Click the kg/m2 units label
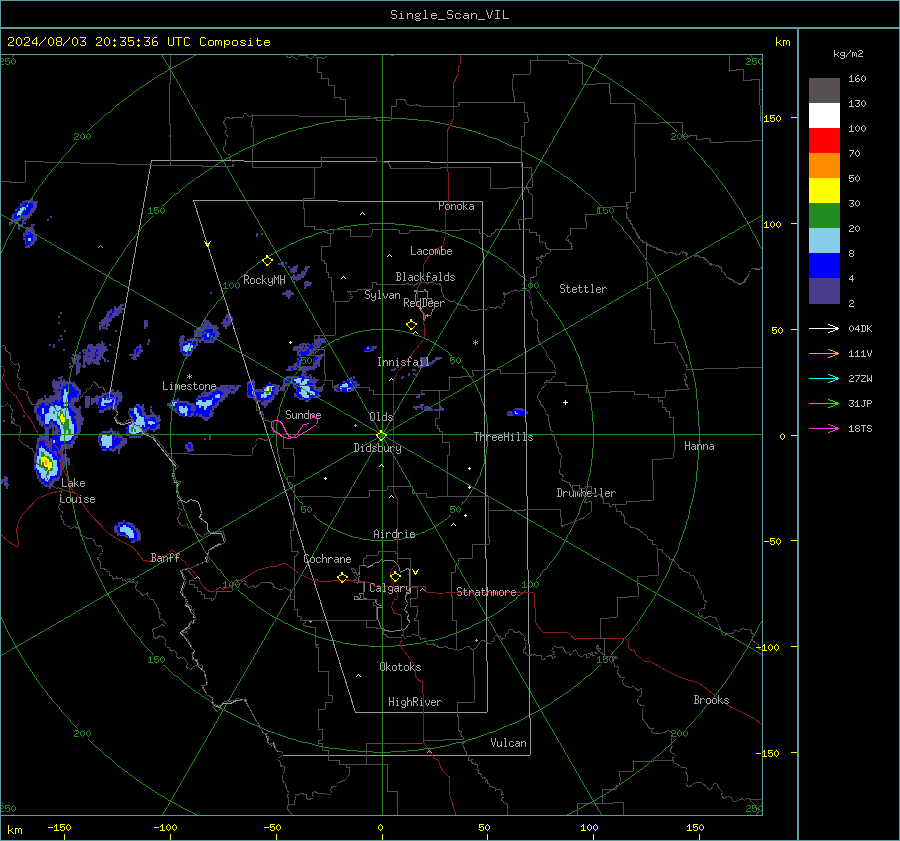The height and width of the screenshot is (841, 900). click(x=848, y=54)
